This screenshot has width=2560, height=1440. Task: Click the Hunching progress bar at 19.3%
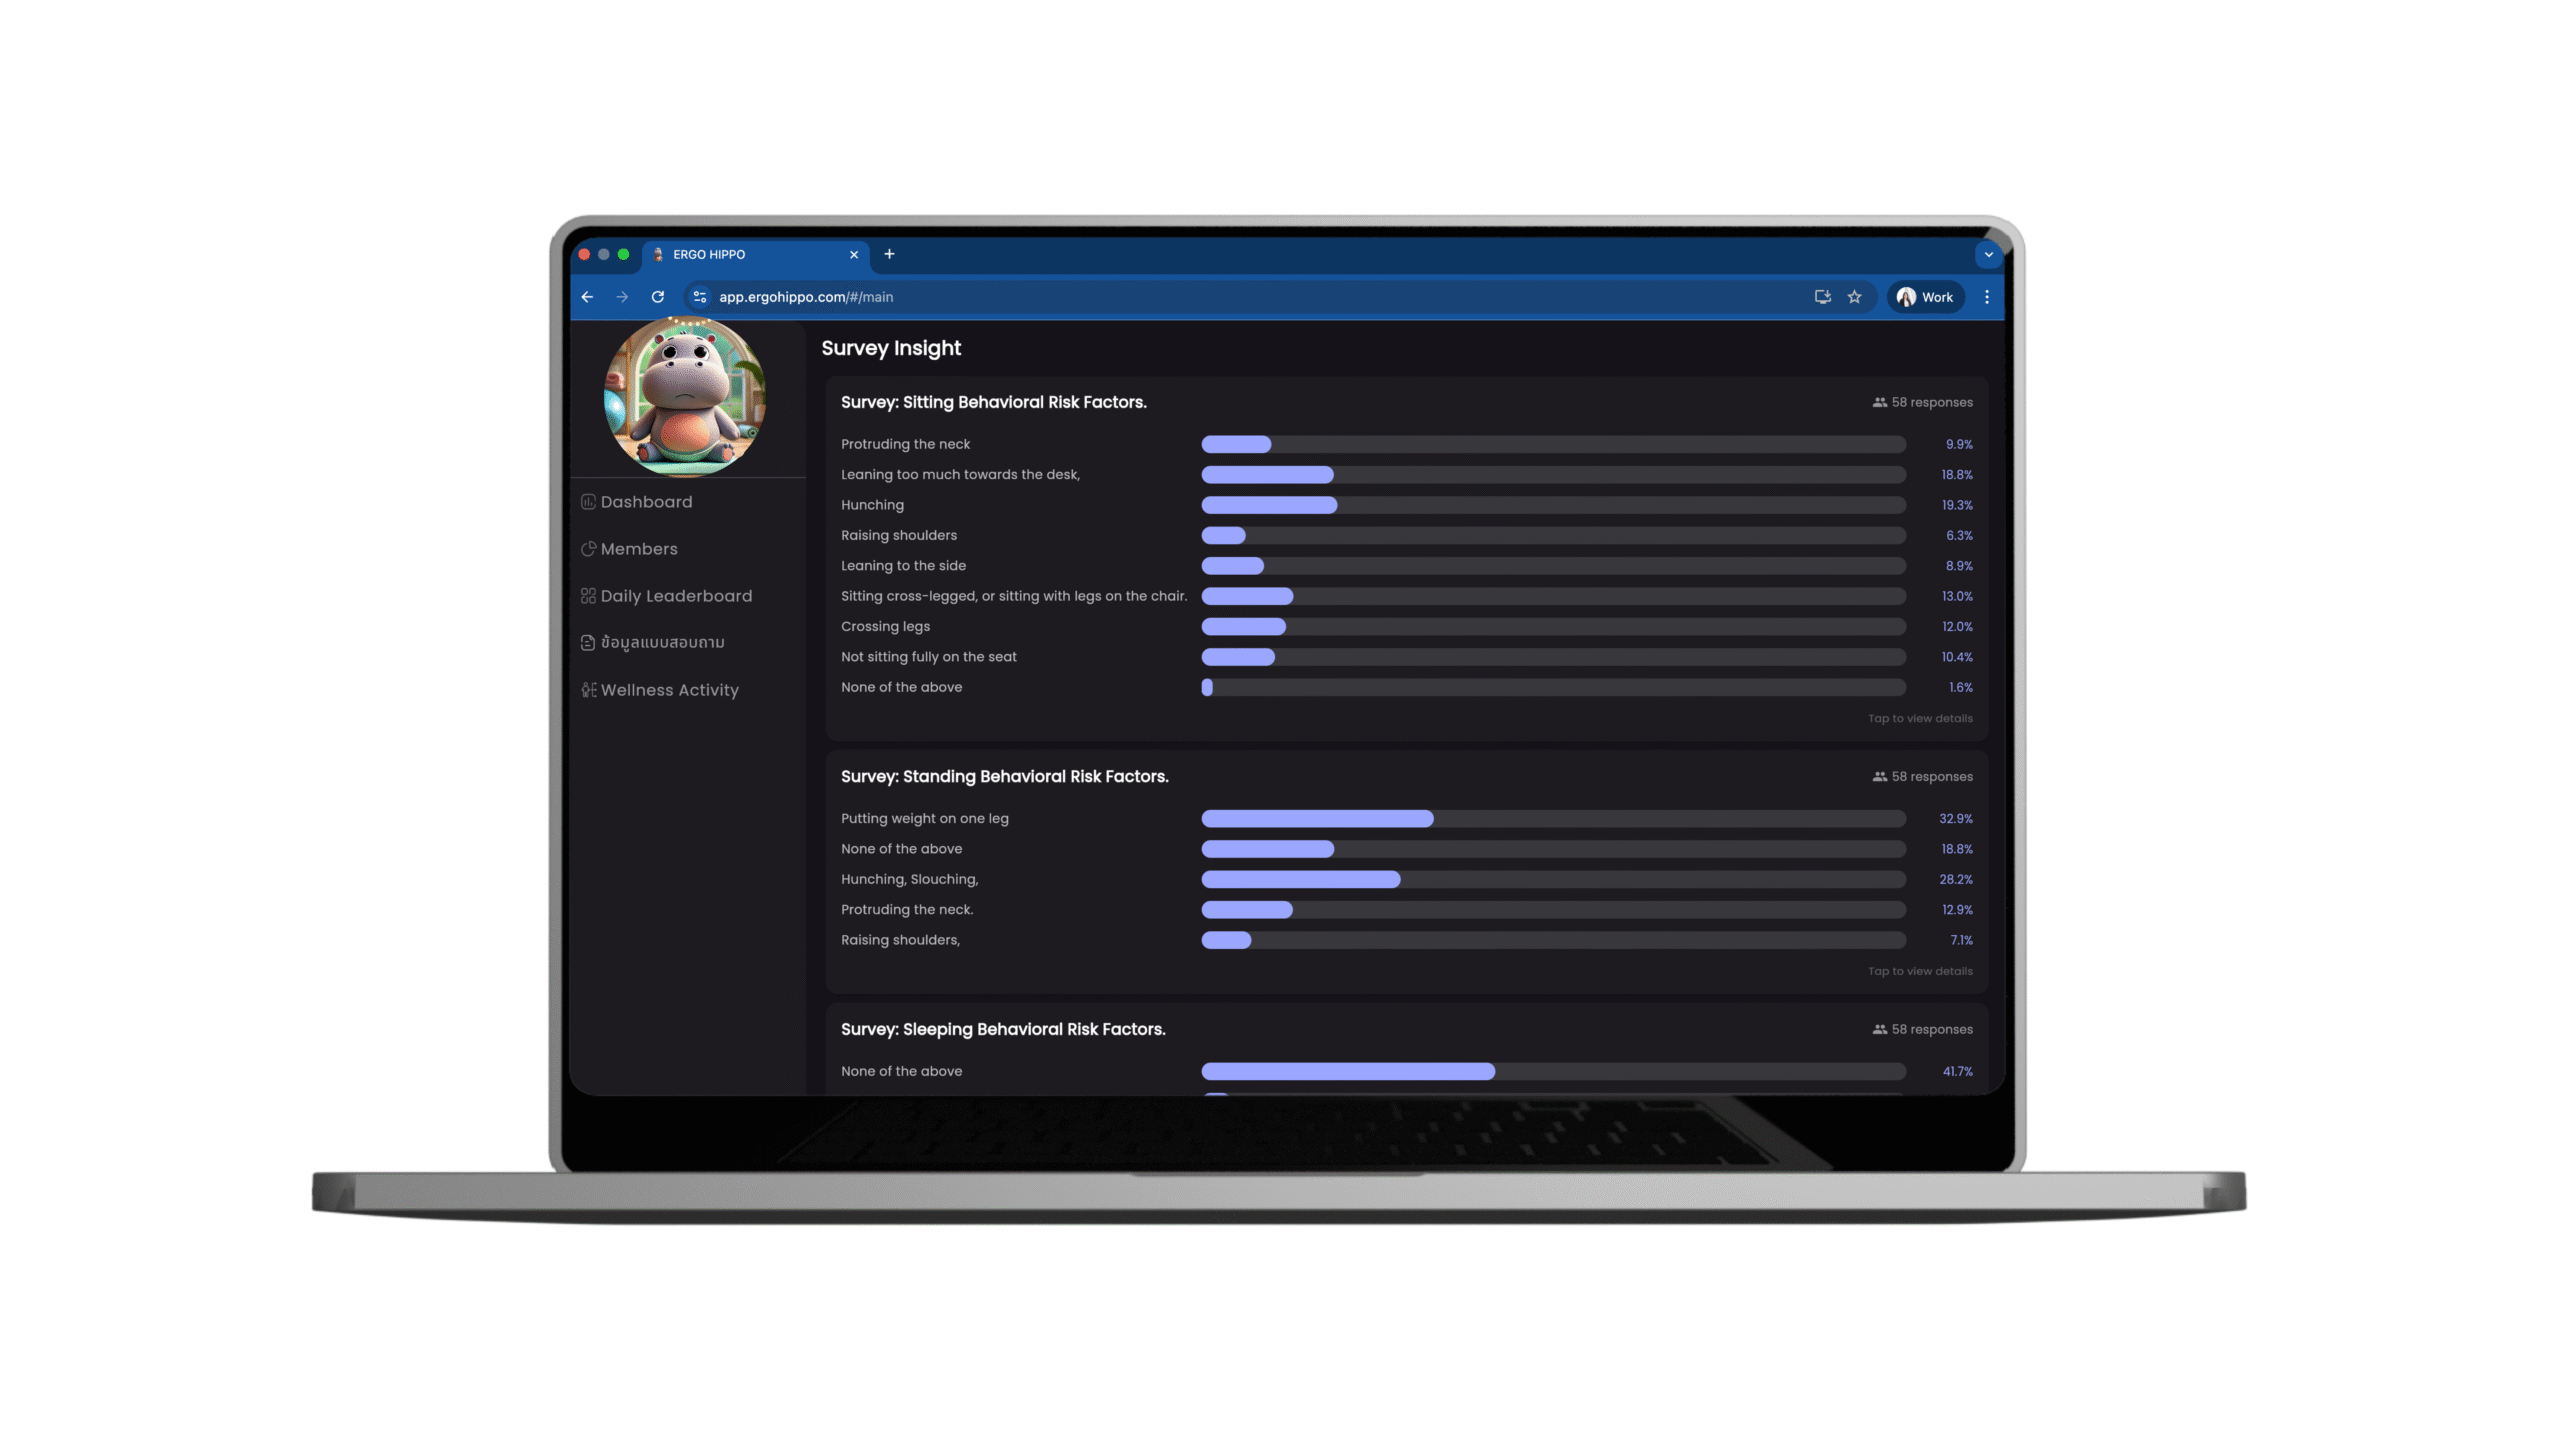click(1553, 505)
